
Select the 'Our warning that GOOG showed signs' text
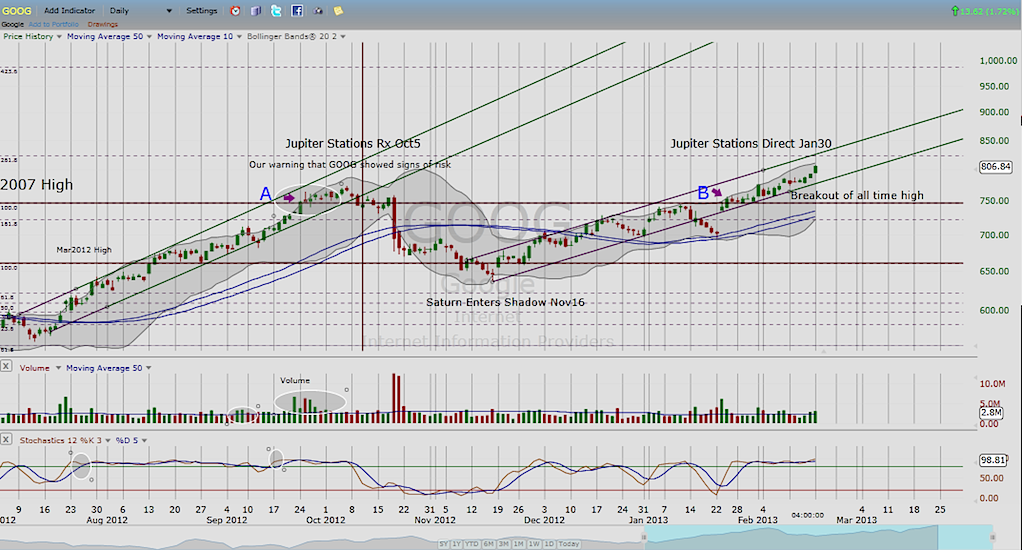click(x=350, y=164)
